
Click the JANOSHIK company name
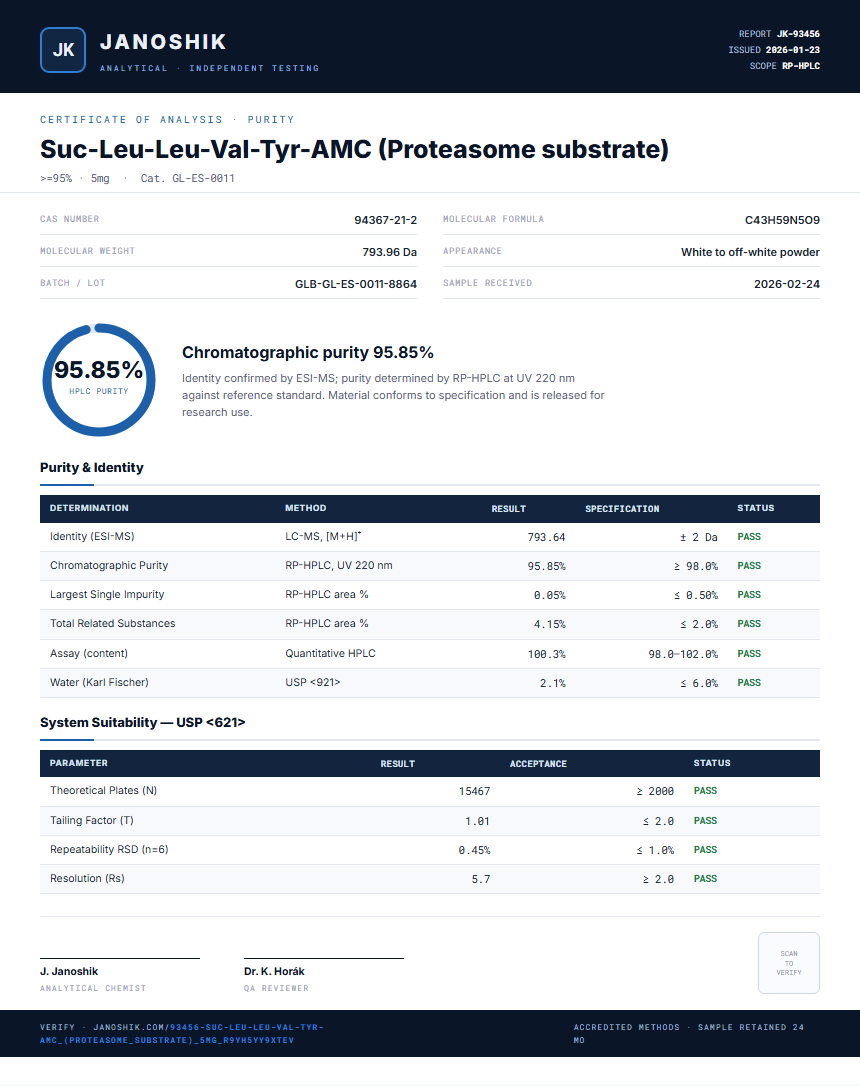(163, 42)
